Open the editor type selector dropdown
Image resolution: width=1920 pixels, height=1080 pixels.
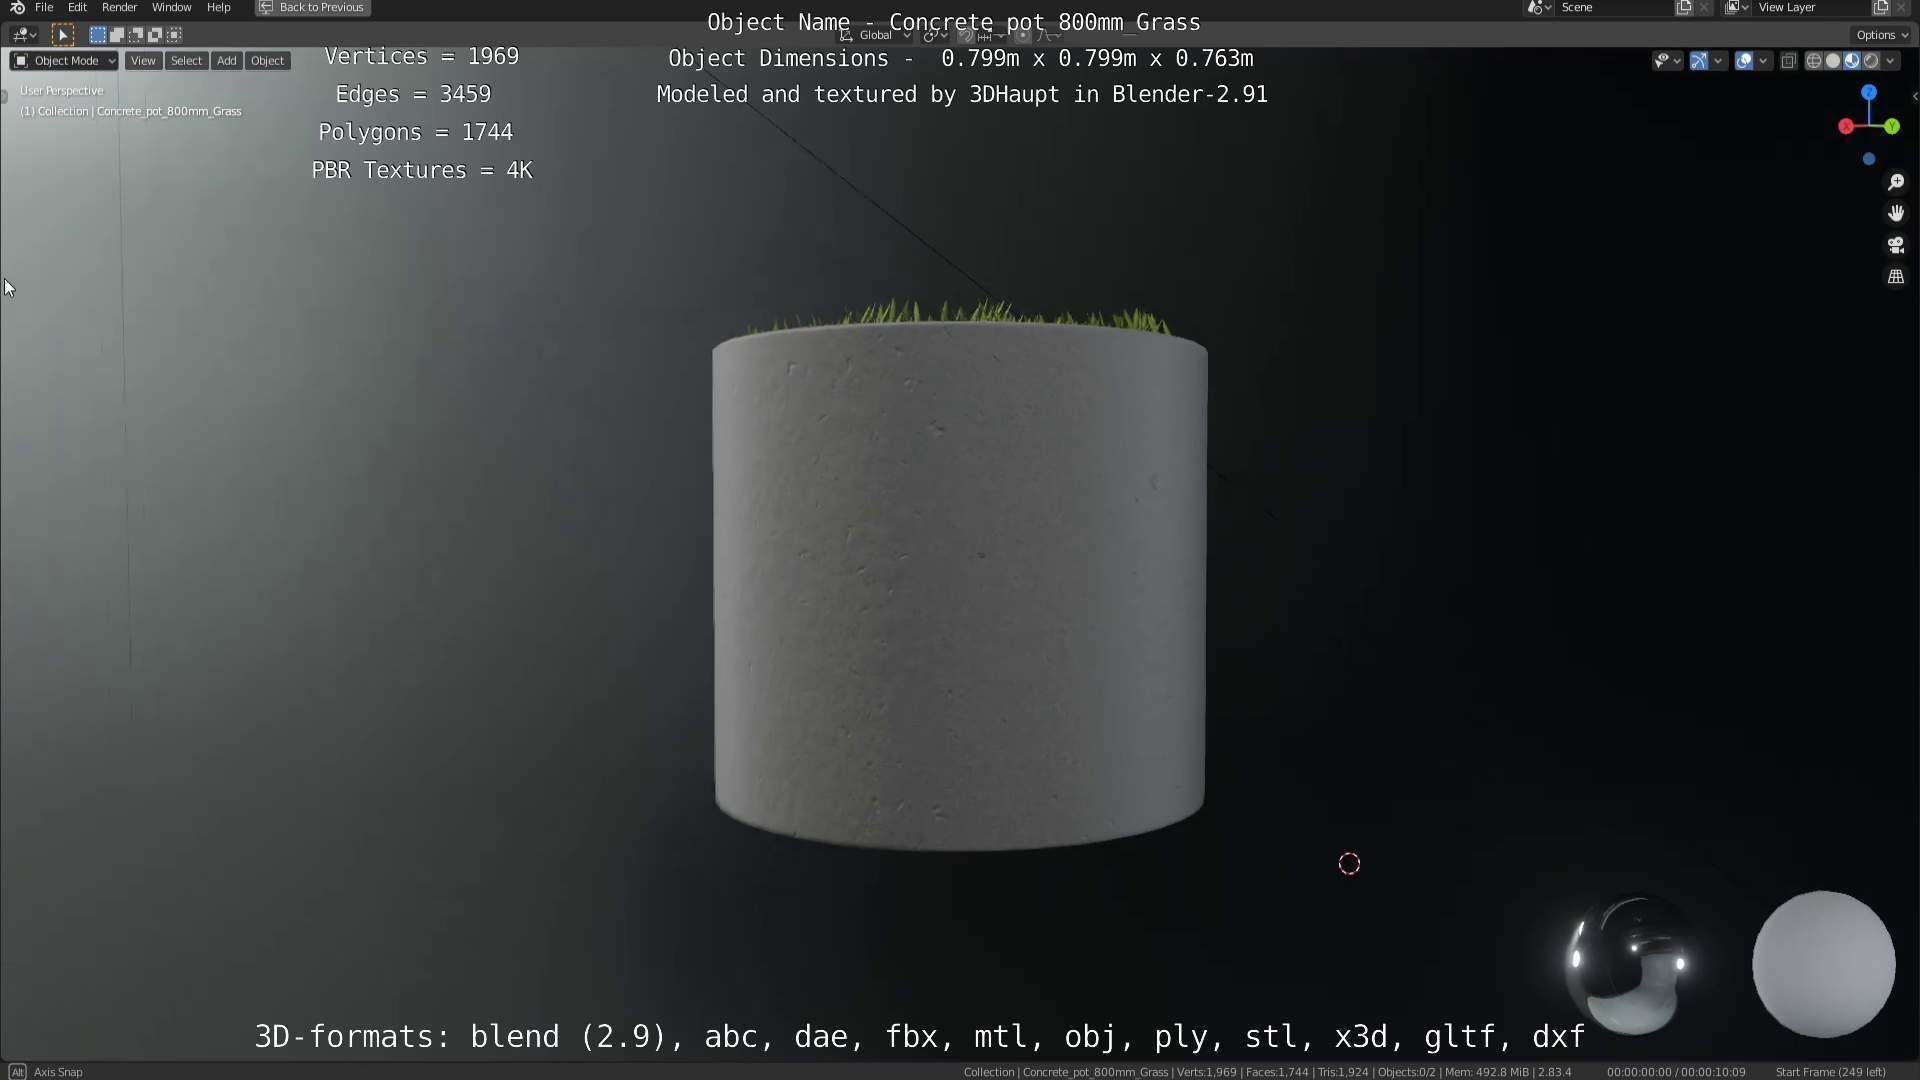point(25,35)
